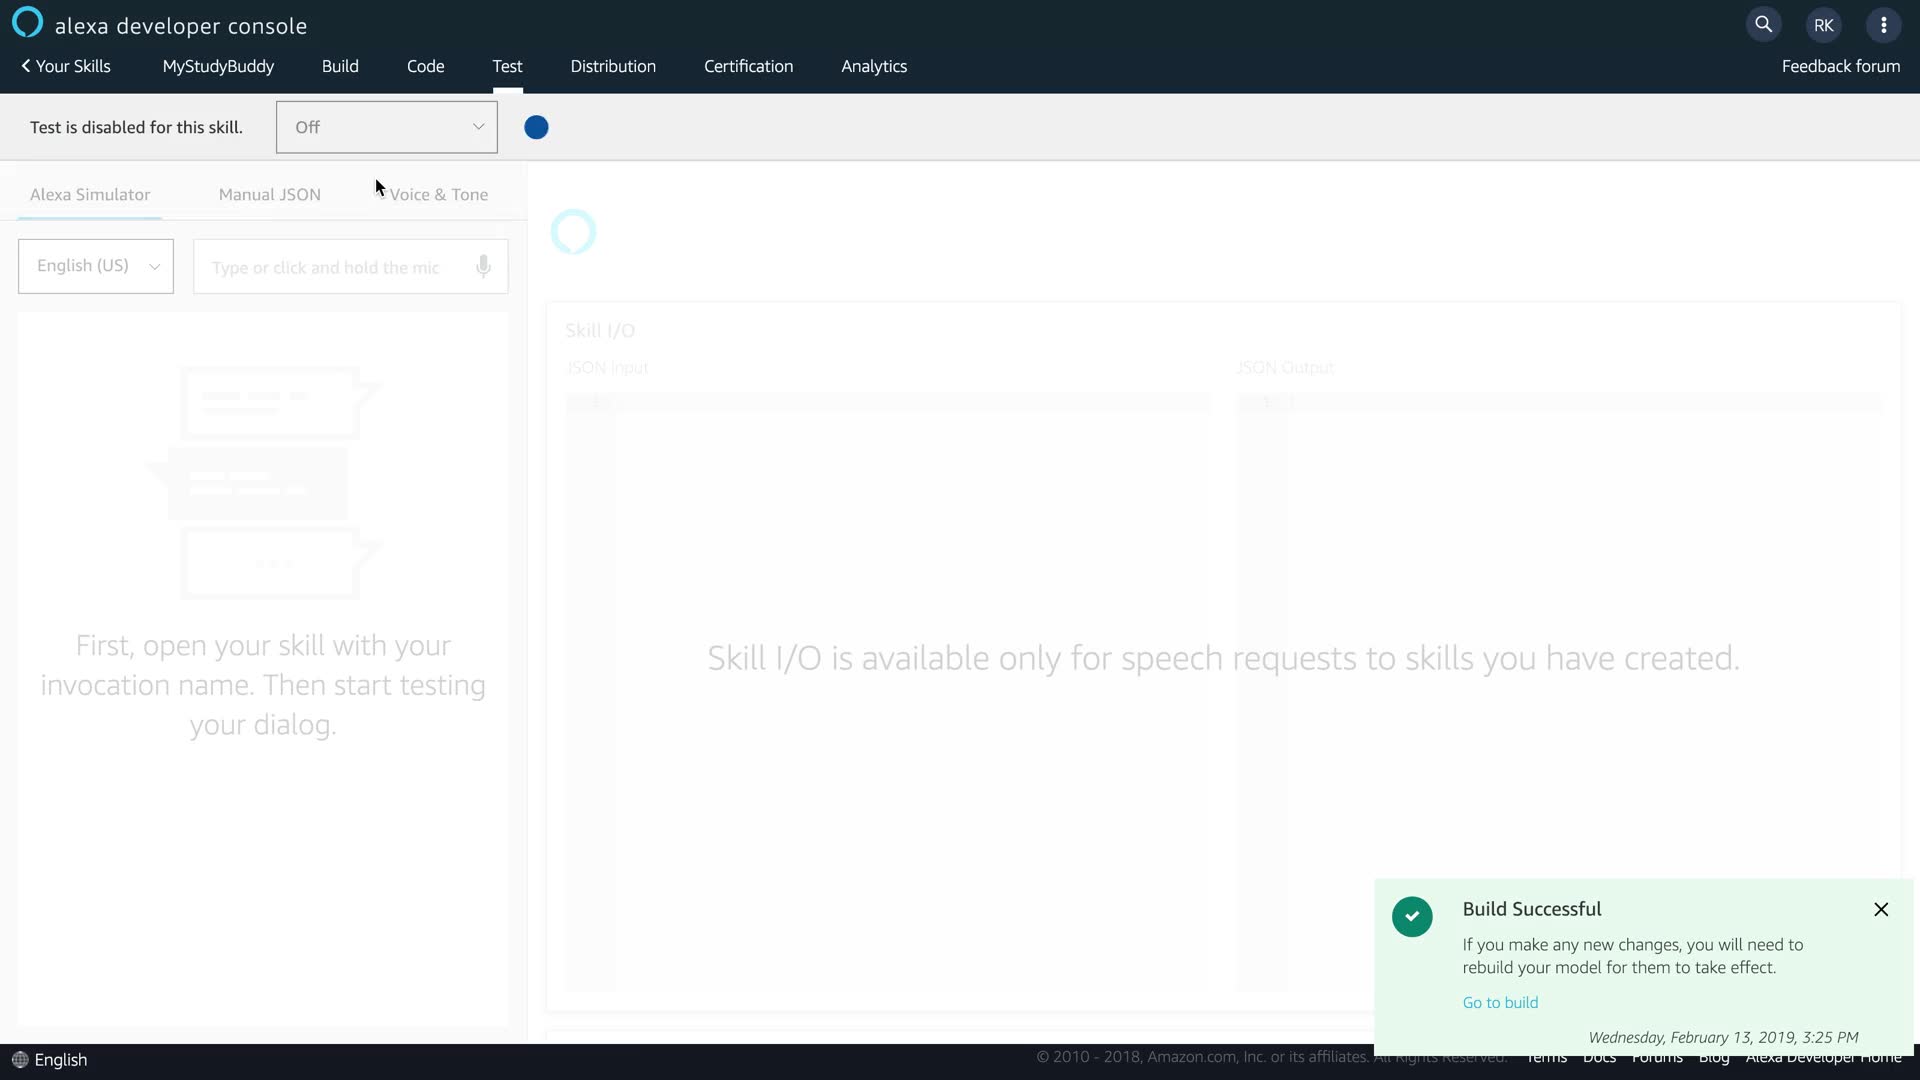Viewport: 1920px width, 1080px height.
Task: Click the globe language icon
Action: click(x=19, y=1059)
